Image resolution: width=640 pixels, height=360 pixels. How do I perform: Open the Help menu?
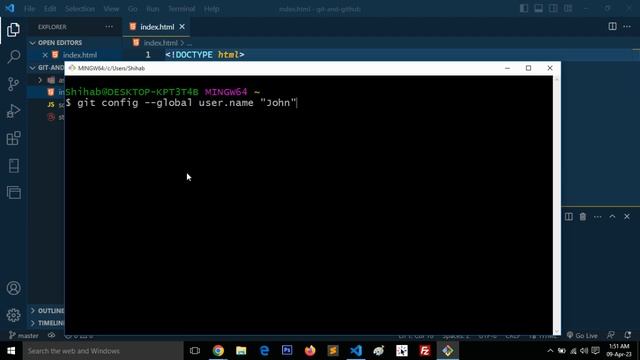click(x=211, y=9)
